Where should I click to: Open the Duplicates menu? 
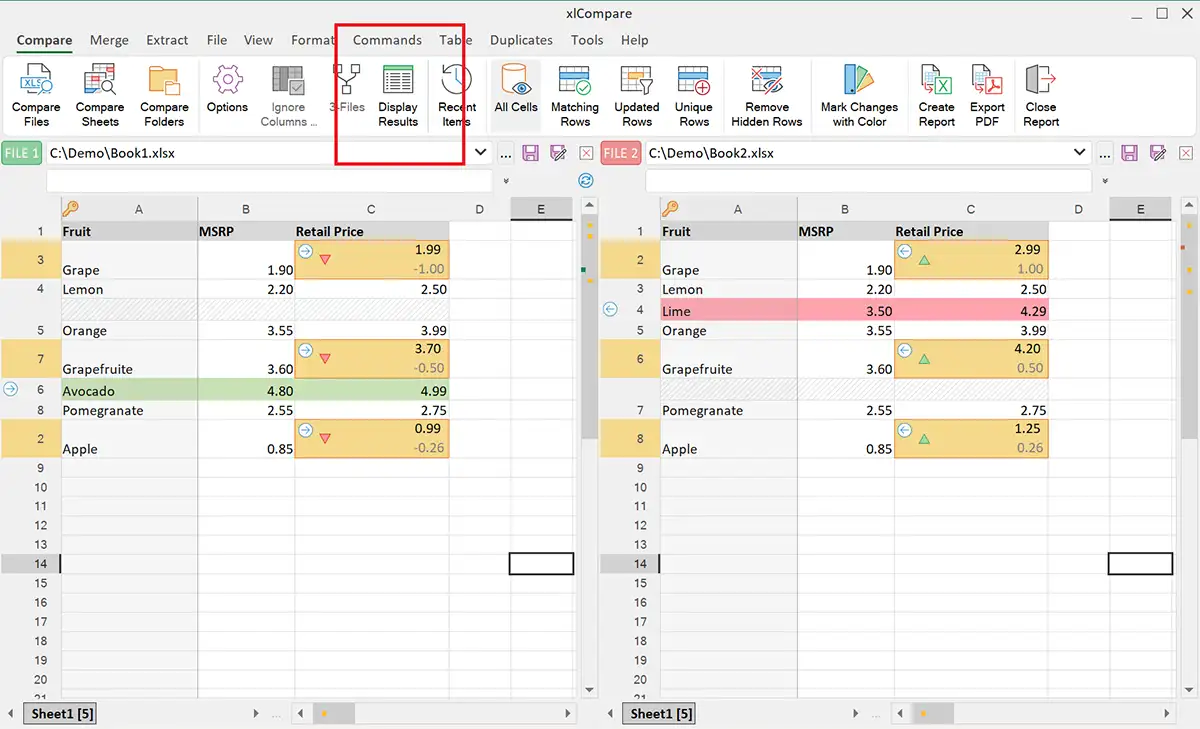(521, 40)
